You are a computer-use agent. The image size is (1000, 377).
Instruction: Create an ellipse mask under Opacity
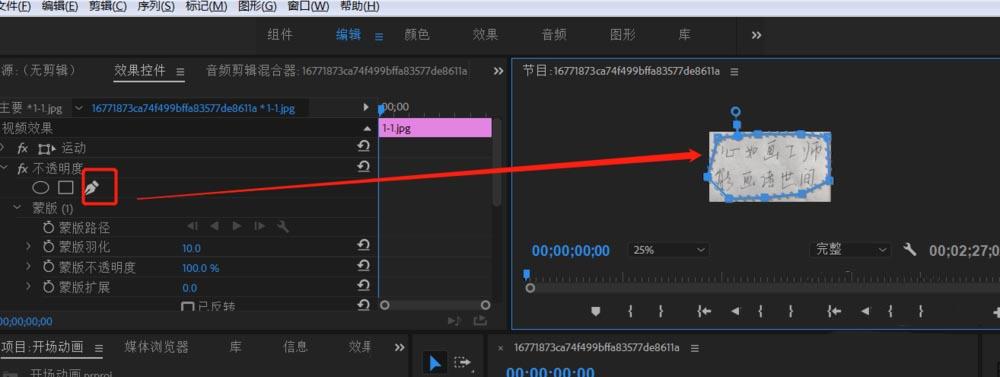[41, 188]
